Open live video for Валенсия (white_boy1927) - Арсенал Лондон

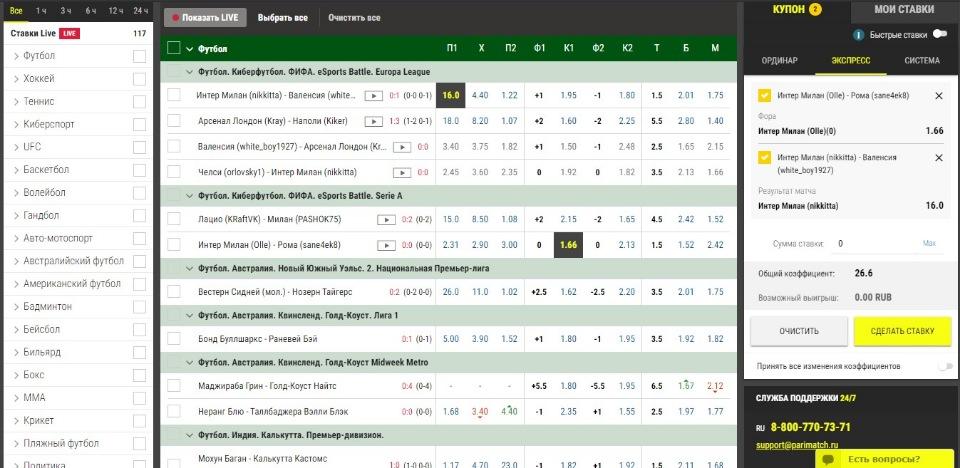point(402,147)
